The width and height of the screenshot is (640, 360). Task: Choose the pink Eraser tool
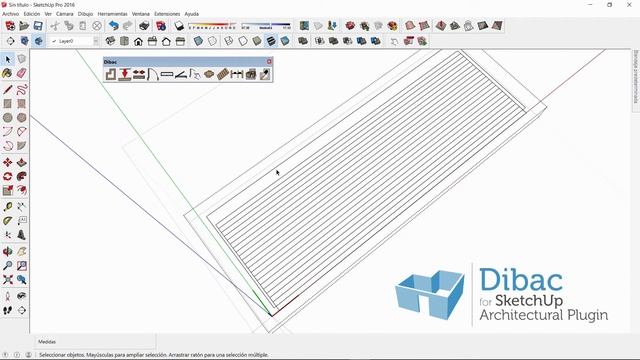click(x=21, y=73)
